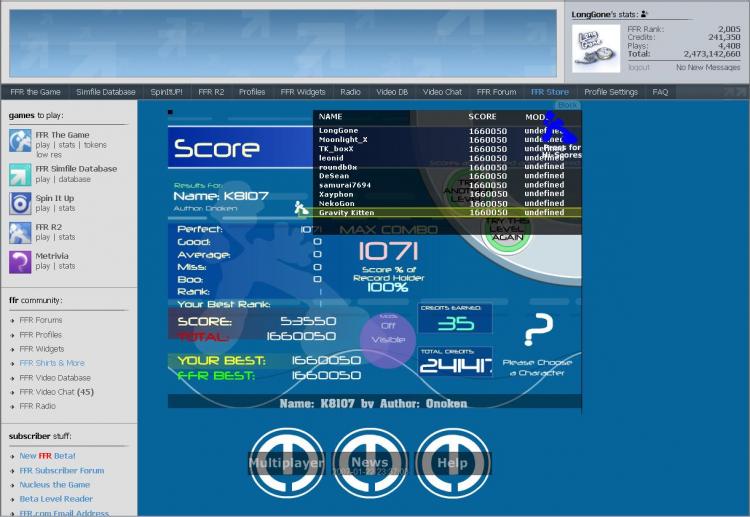Open the FFR Simfile Database icon

tap(20, 175)
